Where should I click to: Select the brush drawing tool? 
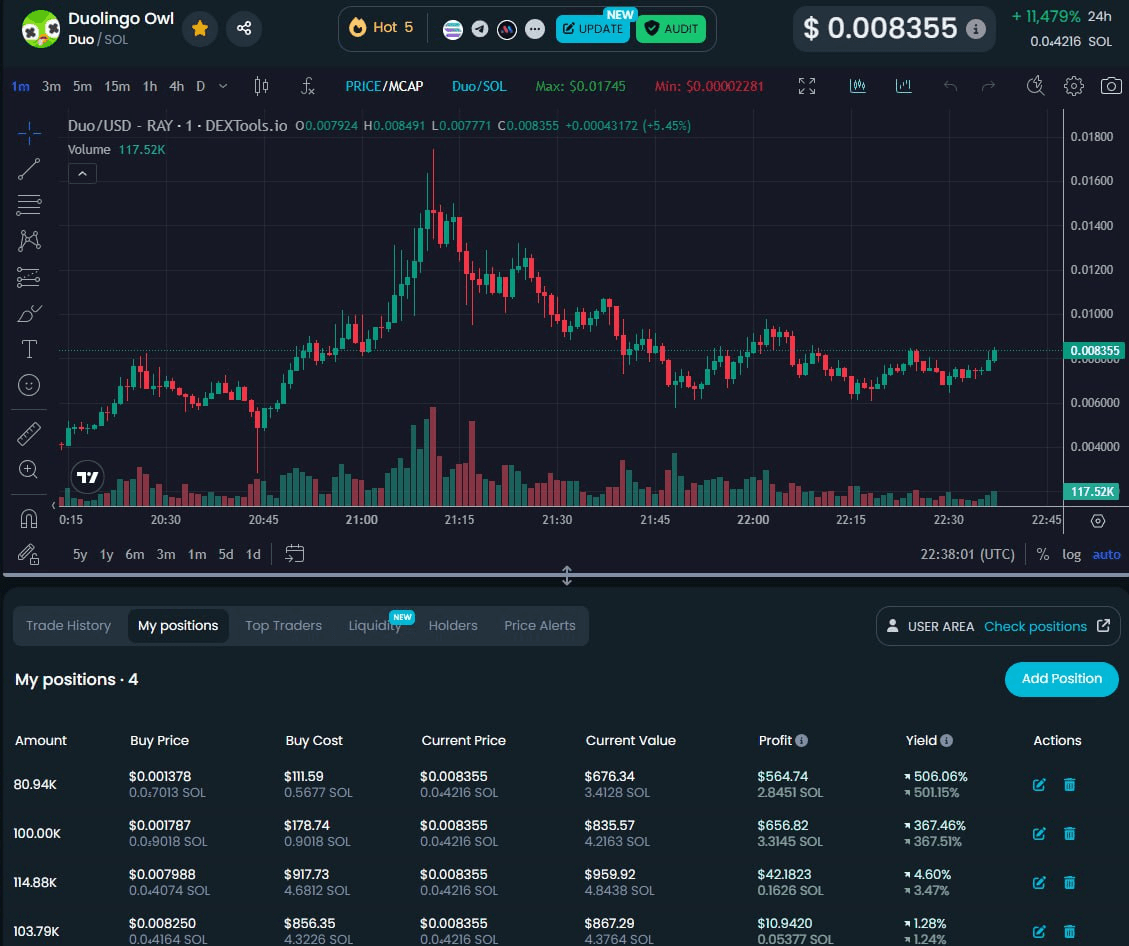[29, 314]
